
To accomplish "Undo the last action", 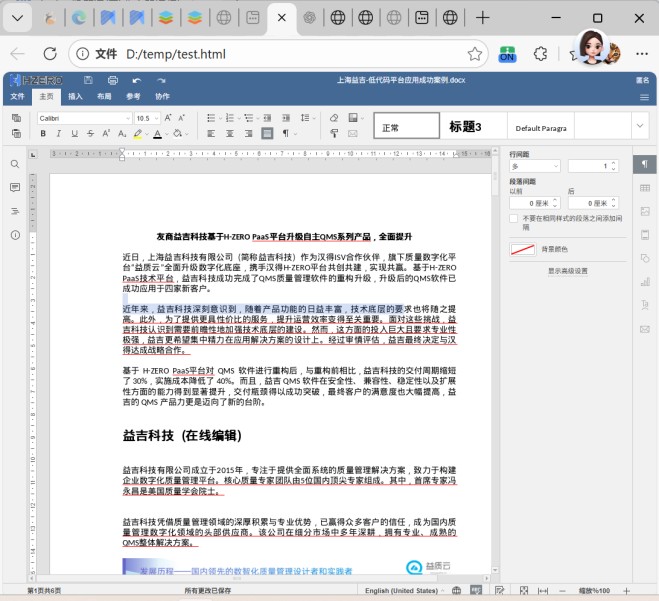I will (x=137, y=80).
